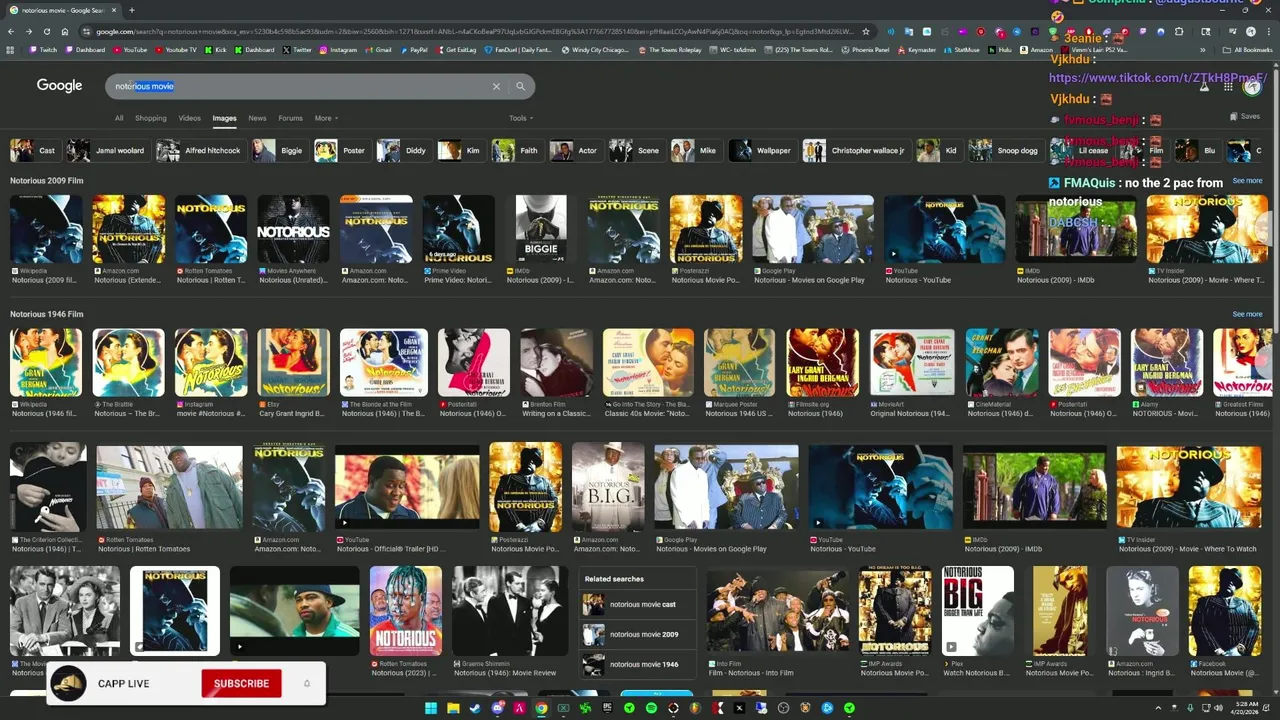
Task: Filter images by the Wallpaper chip
Action: click(761, 150)
